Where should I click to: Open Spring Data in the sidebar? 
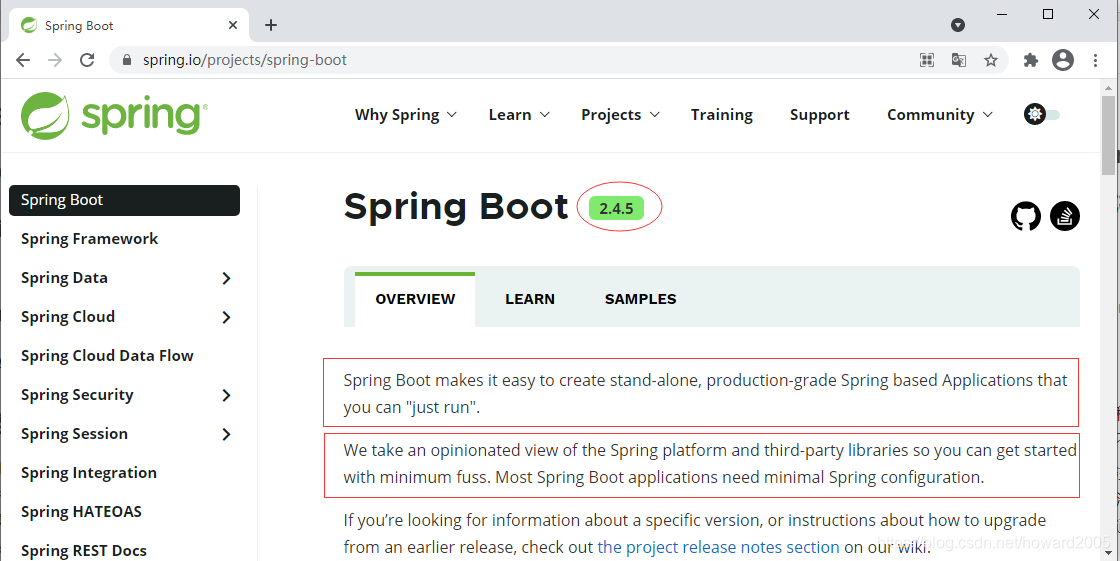coord(64,278)
